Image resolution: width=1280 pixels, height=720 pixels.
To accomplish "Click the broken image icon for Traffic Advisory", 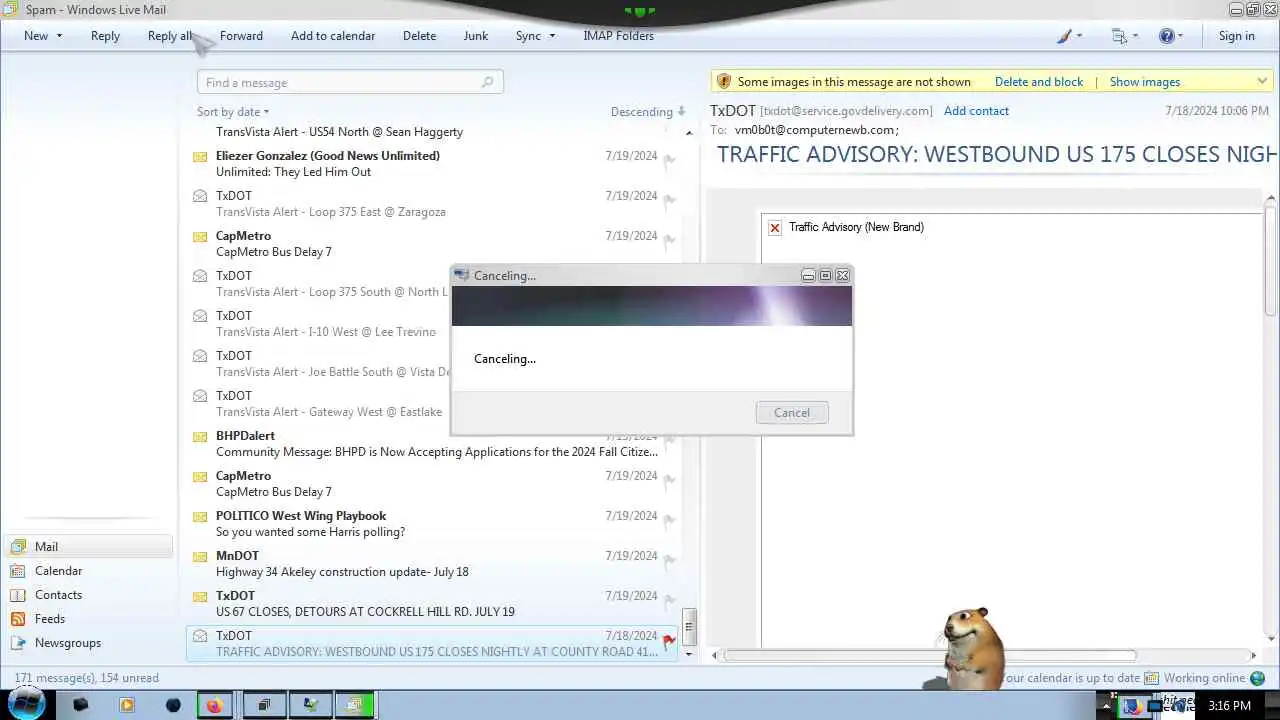I will [x=775, y=228].
